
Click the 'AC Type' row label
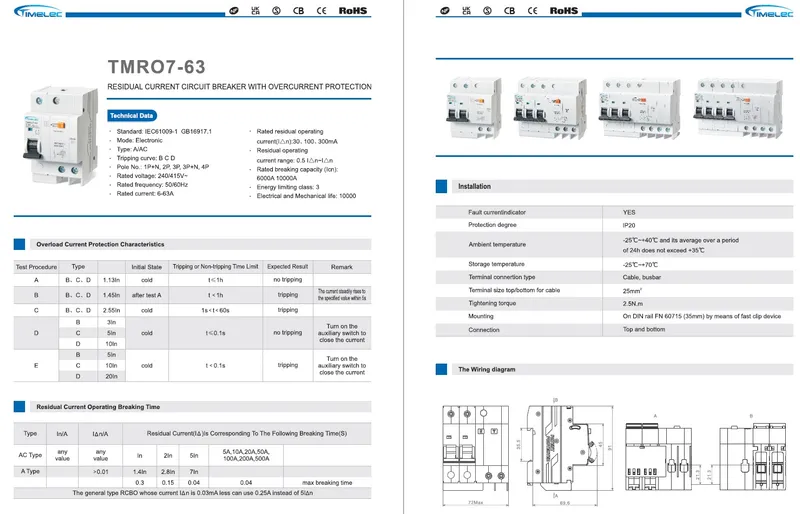30,455
